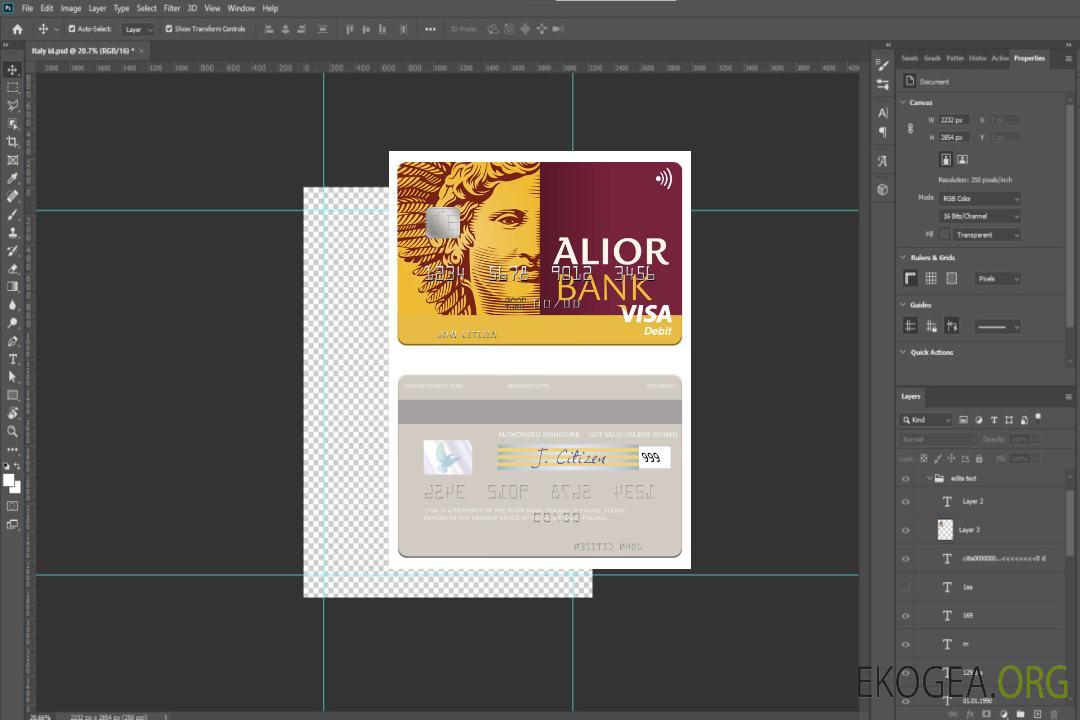Image resolution: width=1080 pixels, height=720 pixels.
Task: Toggle the rulers icon in Rulers & Grids
Action: (910, 278)
